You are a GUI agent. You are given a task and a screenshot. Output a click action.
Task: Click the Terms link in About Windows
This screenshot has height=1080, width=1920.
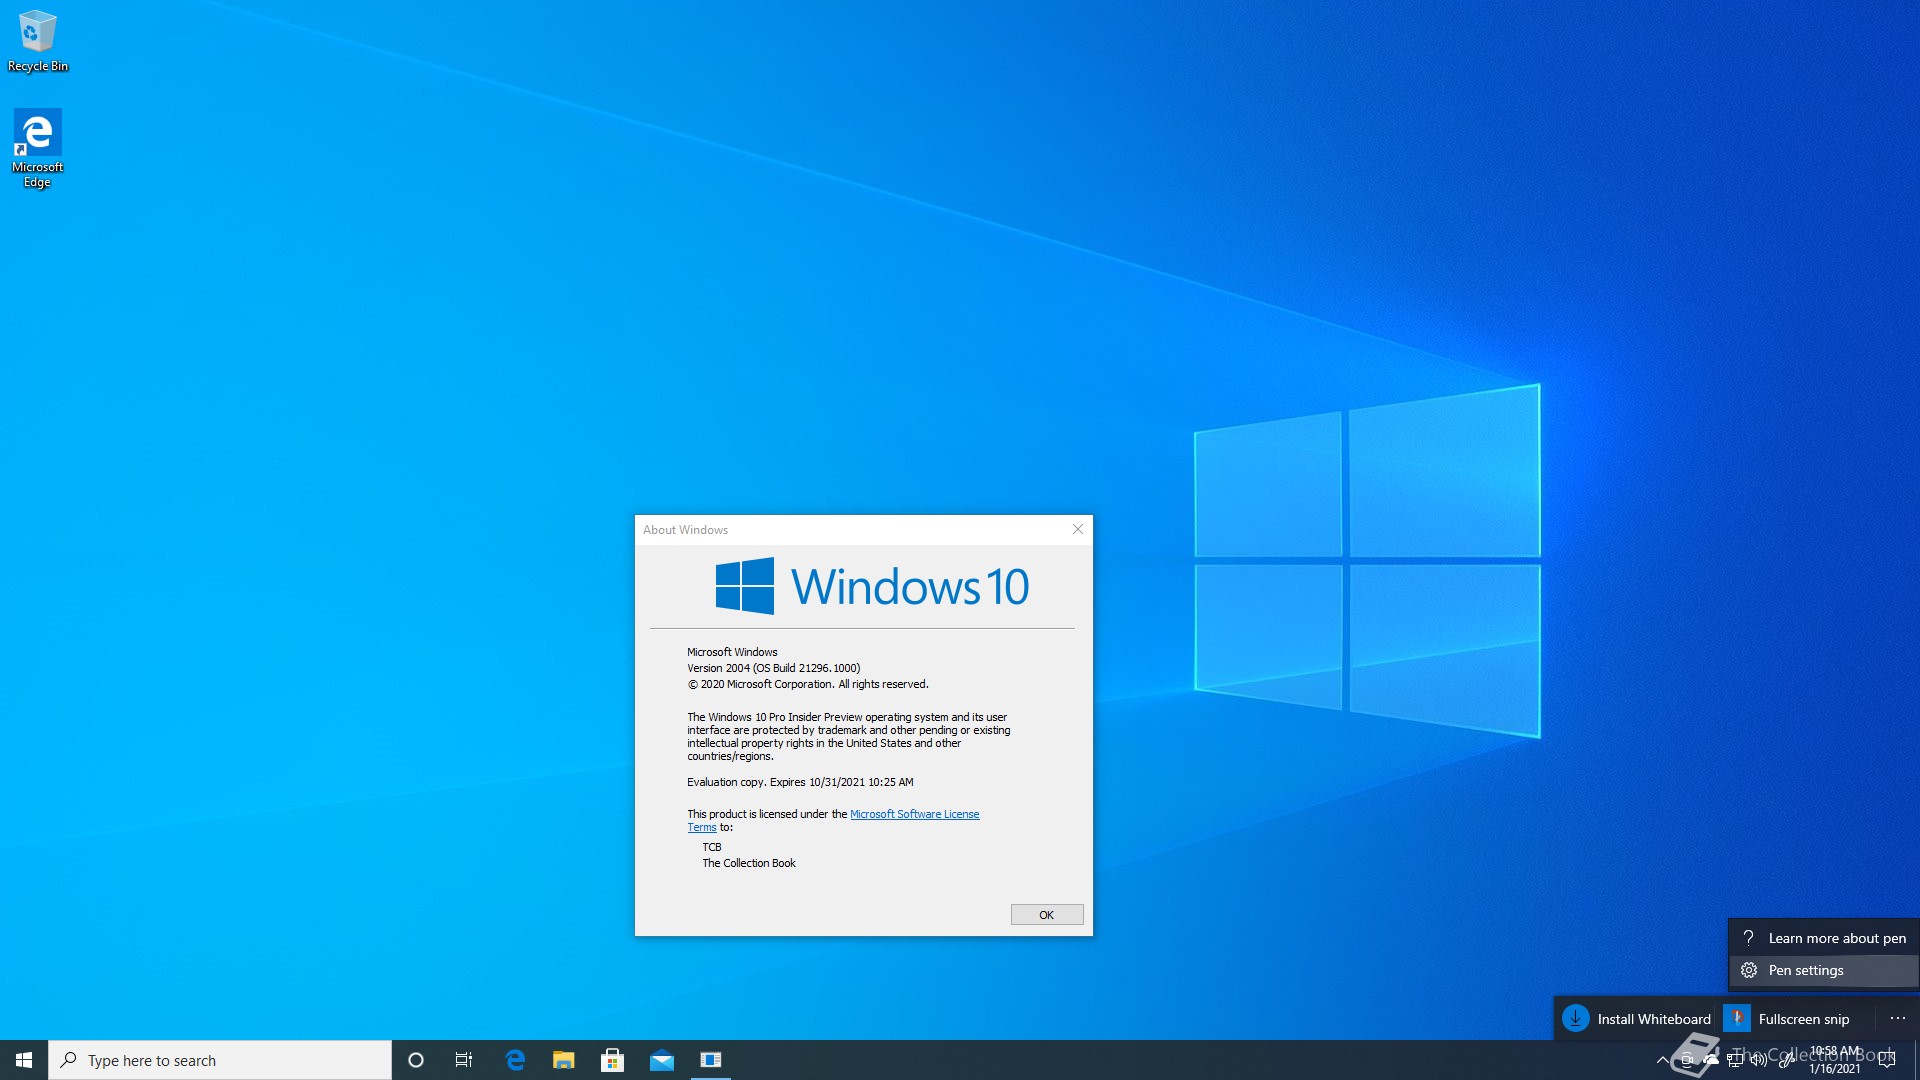point(701,828)
